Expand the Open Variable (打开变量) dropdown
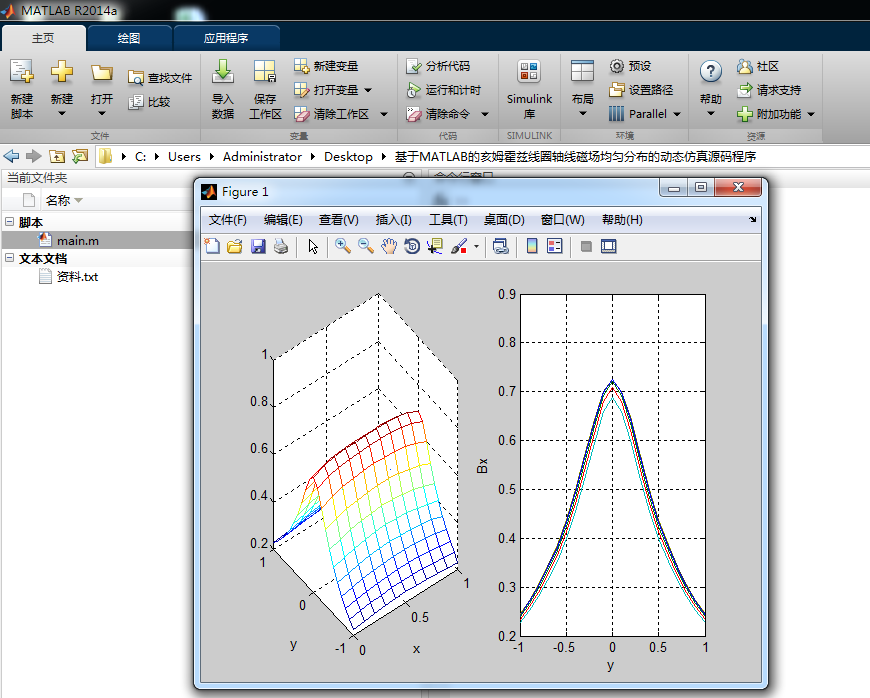 (x=368, y=90)
